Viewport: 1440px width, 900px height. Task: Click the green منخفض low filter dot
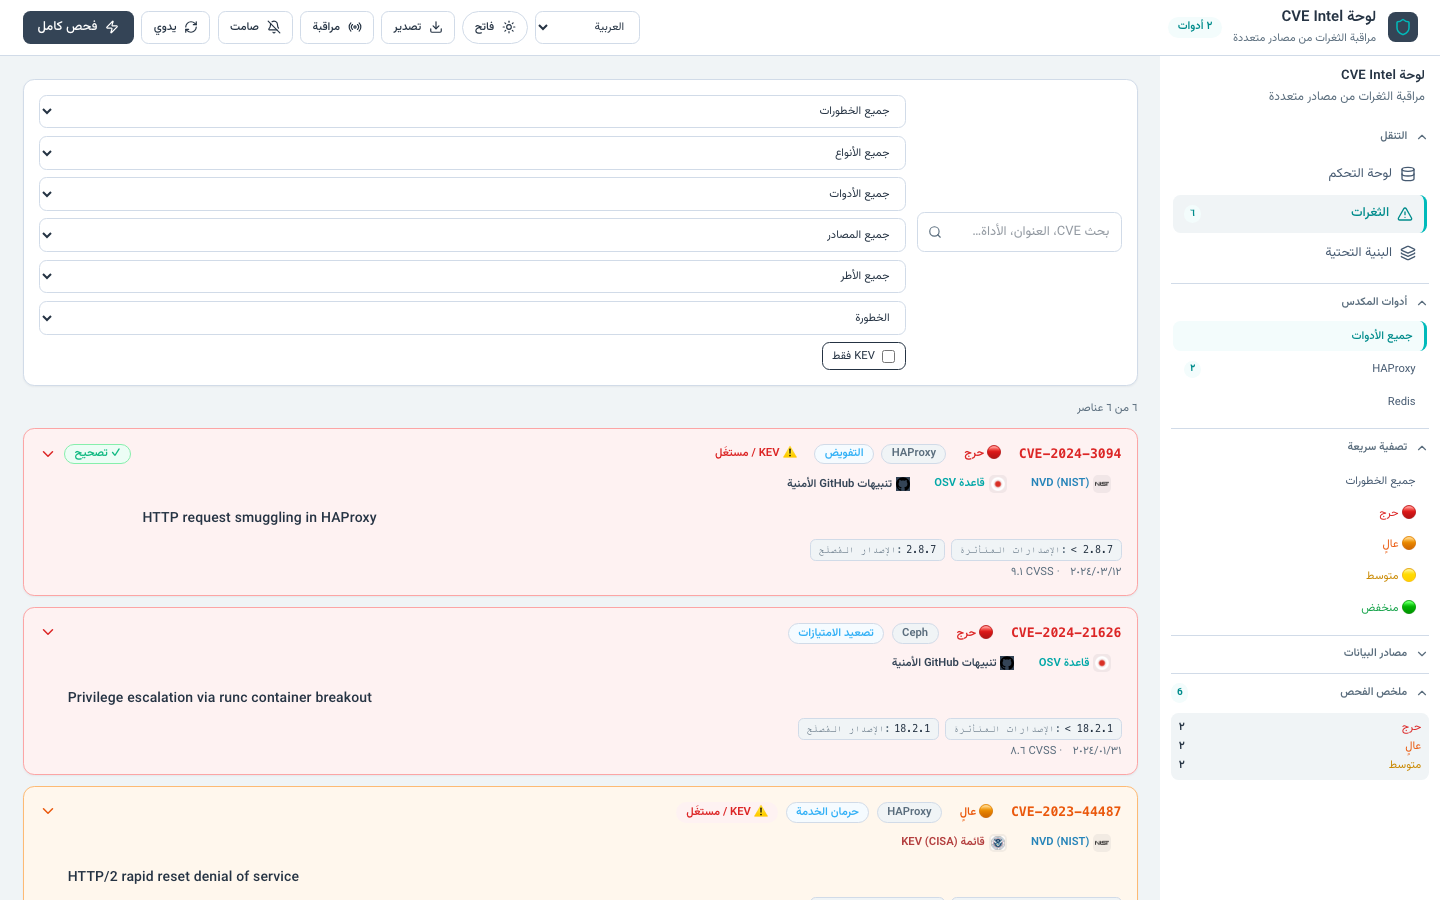[x=1409, y=607]
